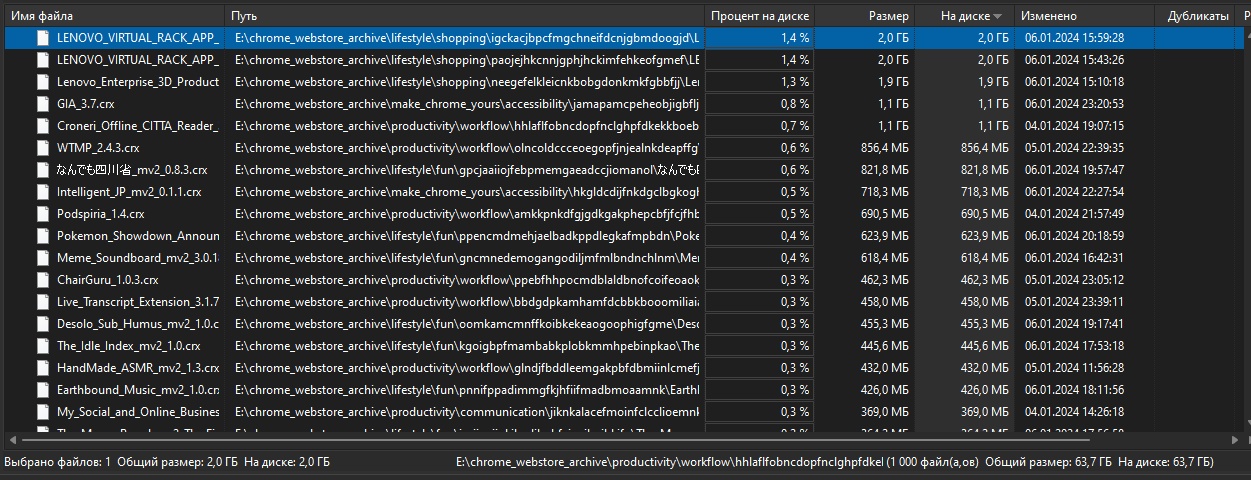Select the ChairGuru_1.0.3.crx file name

coord(107,280)
